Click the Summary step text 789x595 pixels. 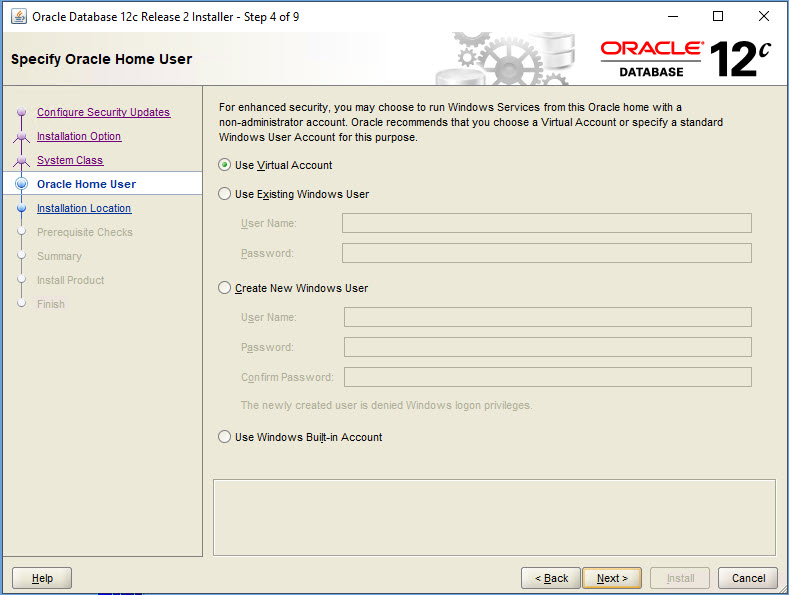point(59,256)
